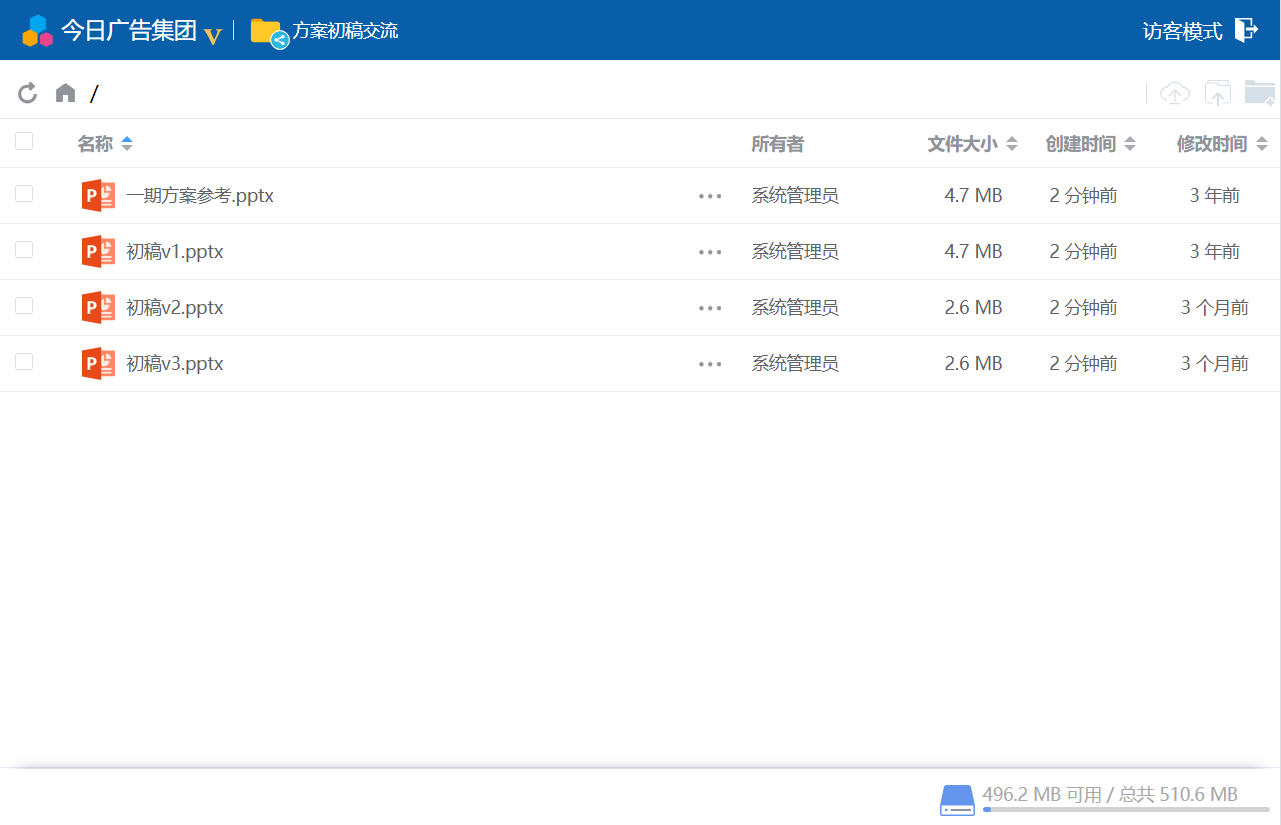Sort by 名称 using its sort arrows
Image resolution: width=1281 pixels, height=825 pixels.
pyautogui.click(x=127, y=144)
